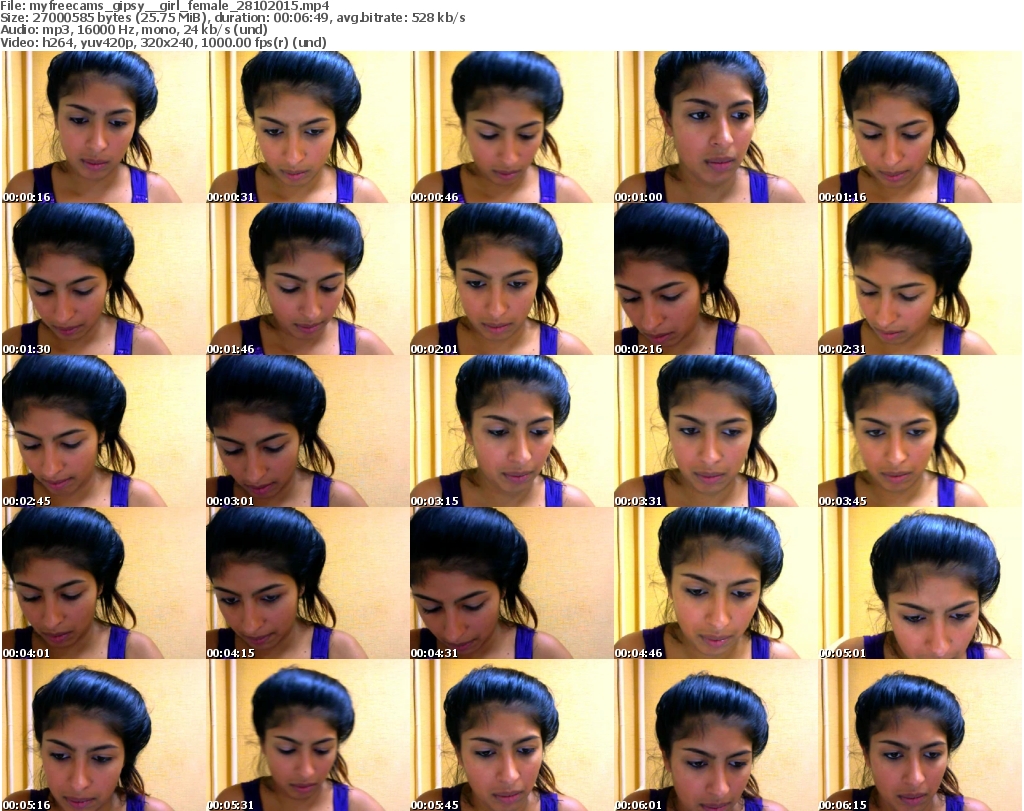Image resolution: width=1024 pixels, height=811 pixels.
Task: Click the 'Video: h264, yuv420p' line
Action: [x=163, y=42]
